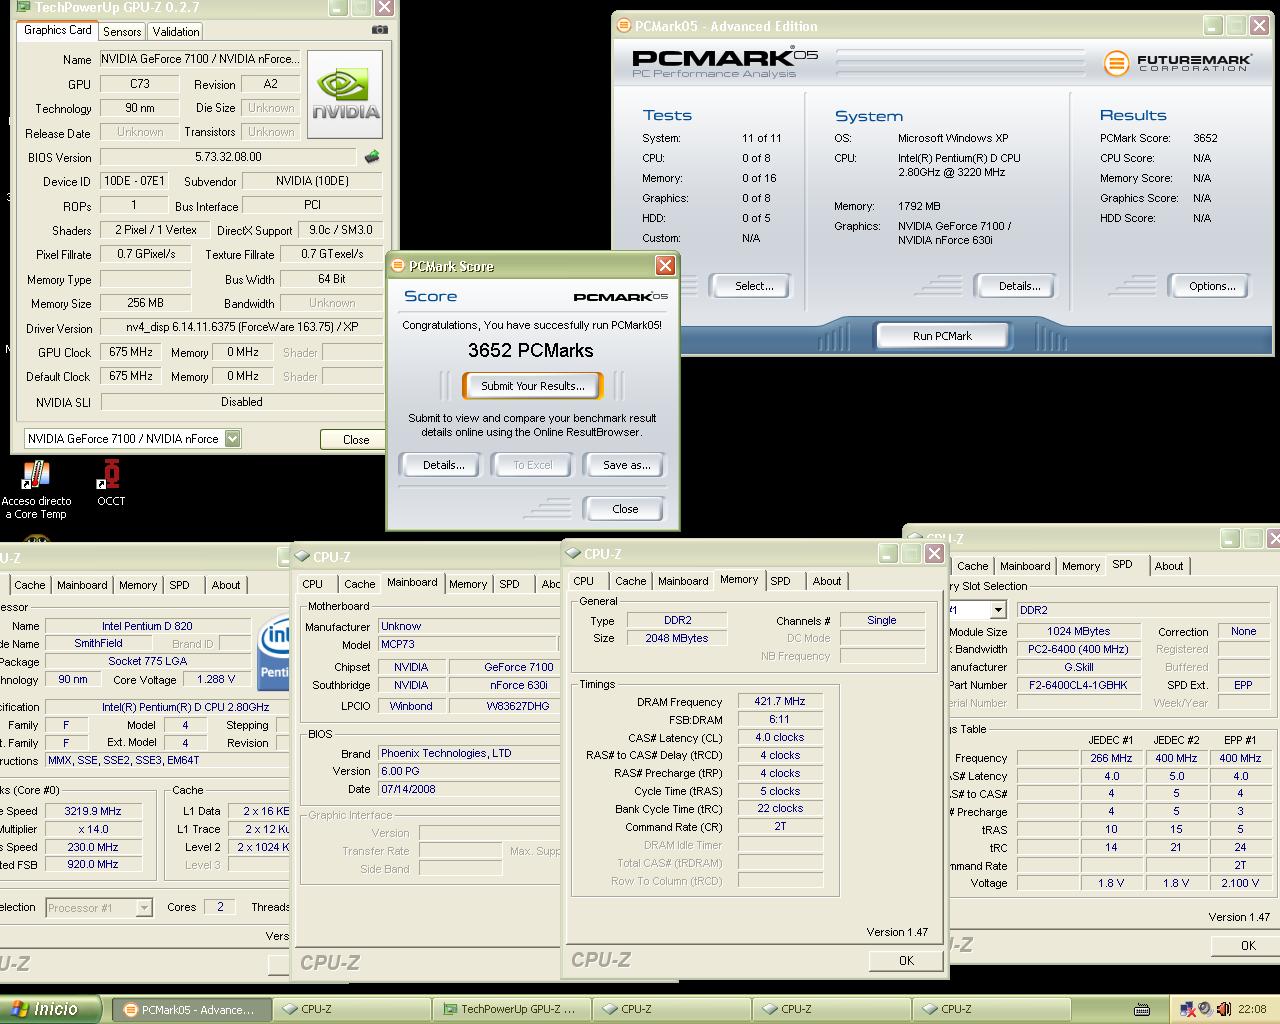This screenshot has width=1280, height=1024.
Task: Click BIOS Date value 07/14/2008
Action: [468, 789]
